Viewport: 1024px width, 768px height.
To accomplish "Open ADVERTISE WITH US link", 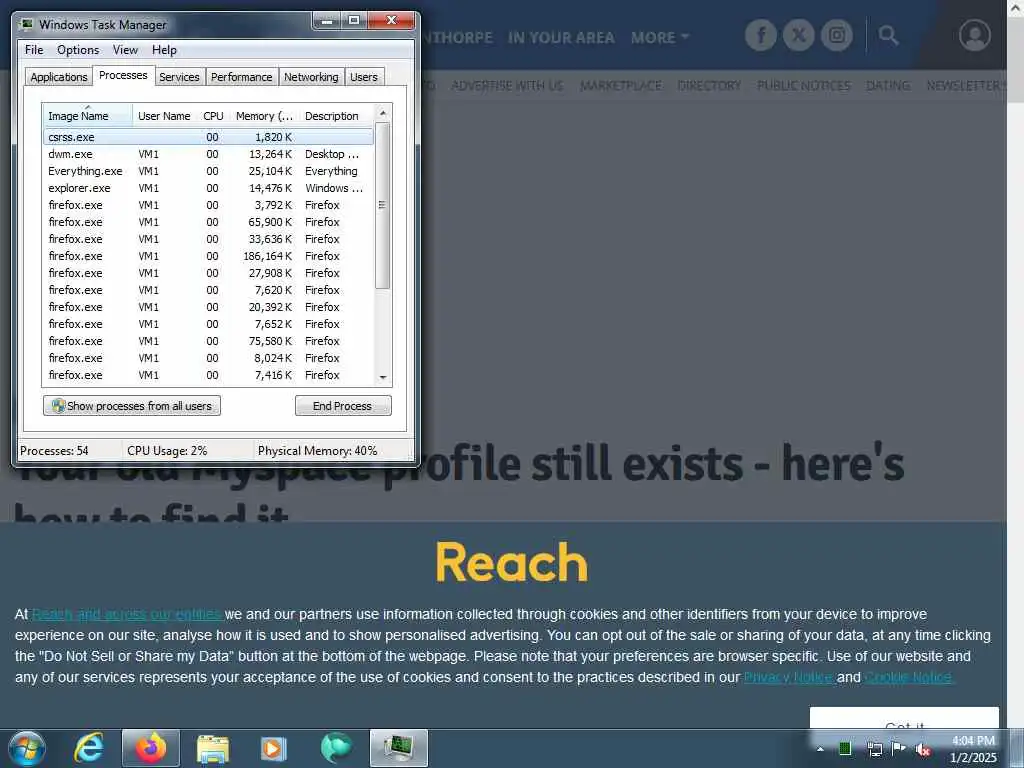I will (507, 86).
